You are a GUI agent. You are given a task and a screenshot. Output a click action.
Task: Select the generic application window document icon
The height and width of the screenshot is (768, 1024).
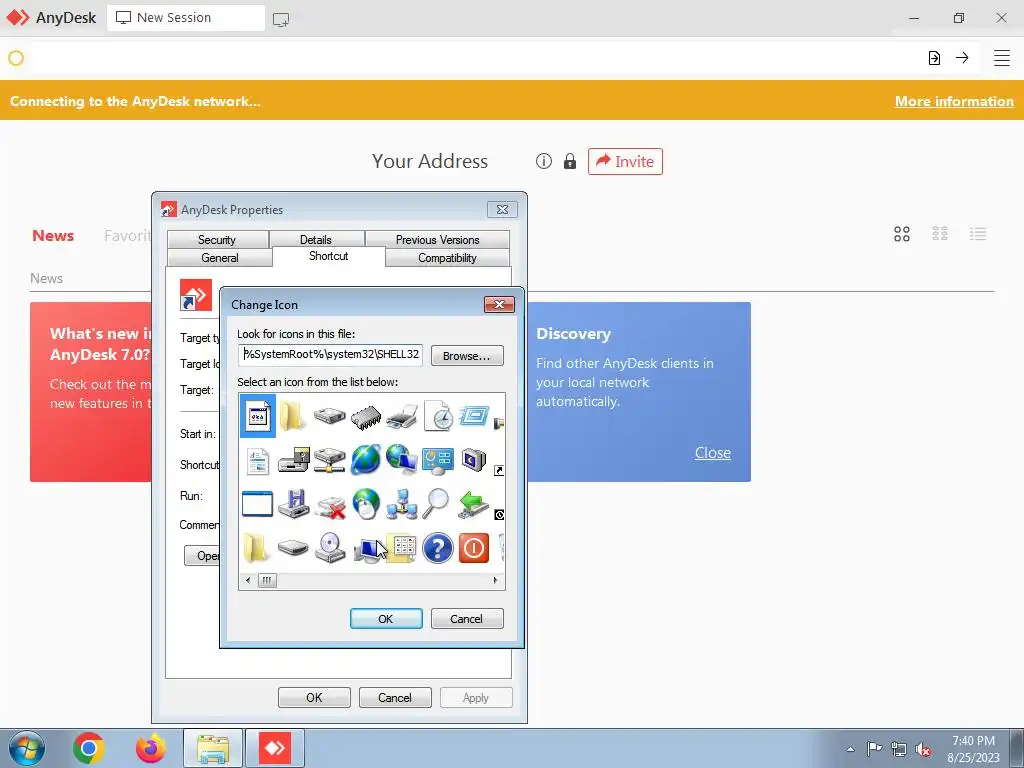(258, 415)
